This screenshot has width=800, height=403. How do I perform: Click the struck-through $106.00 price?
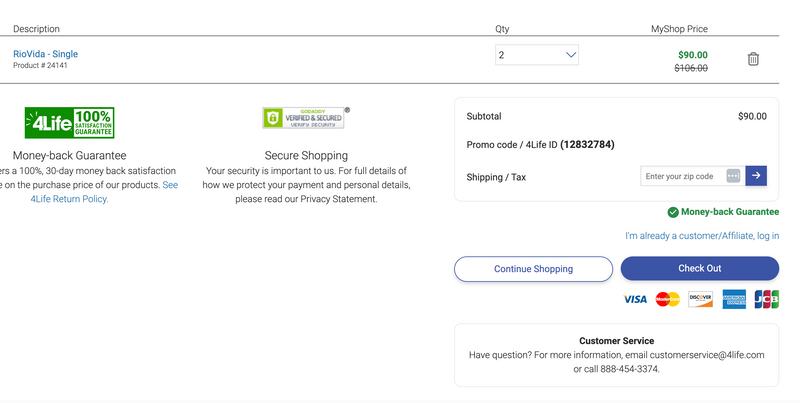tap(691, 68)
